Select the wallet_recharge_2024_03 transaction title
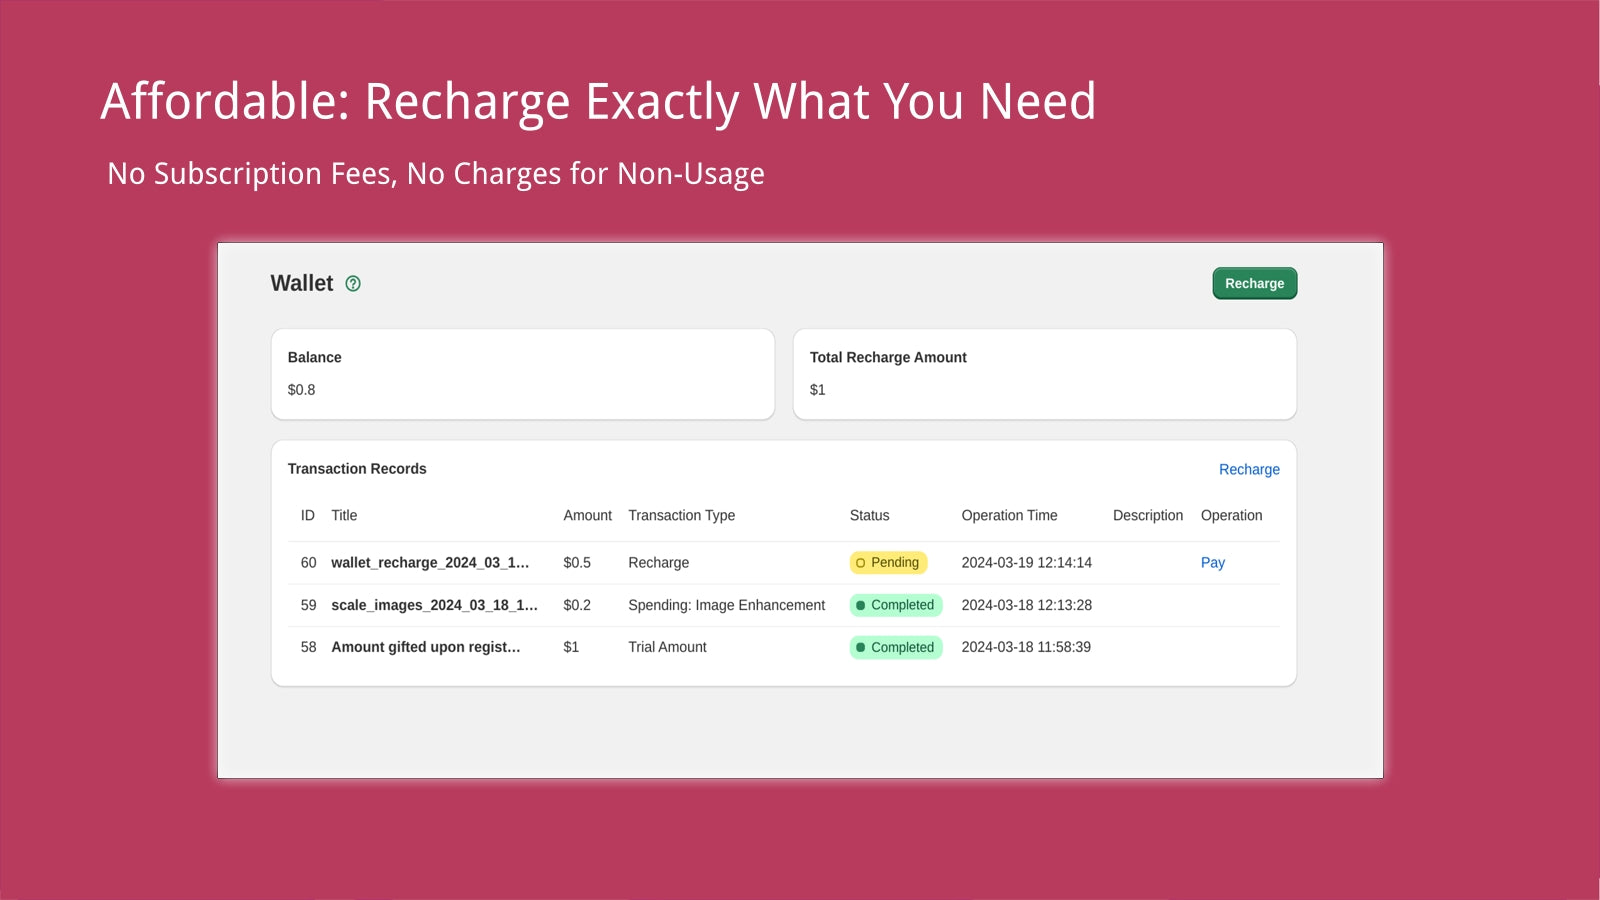 pyautogui.click(x=430, y=563)
